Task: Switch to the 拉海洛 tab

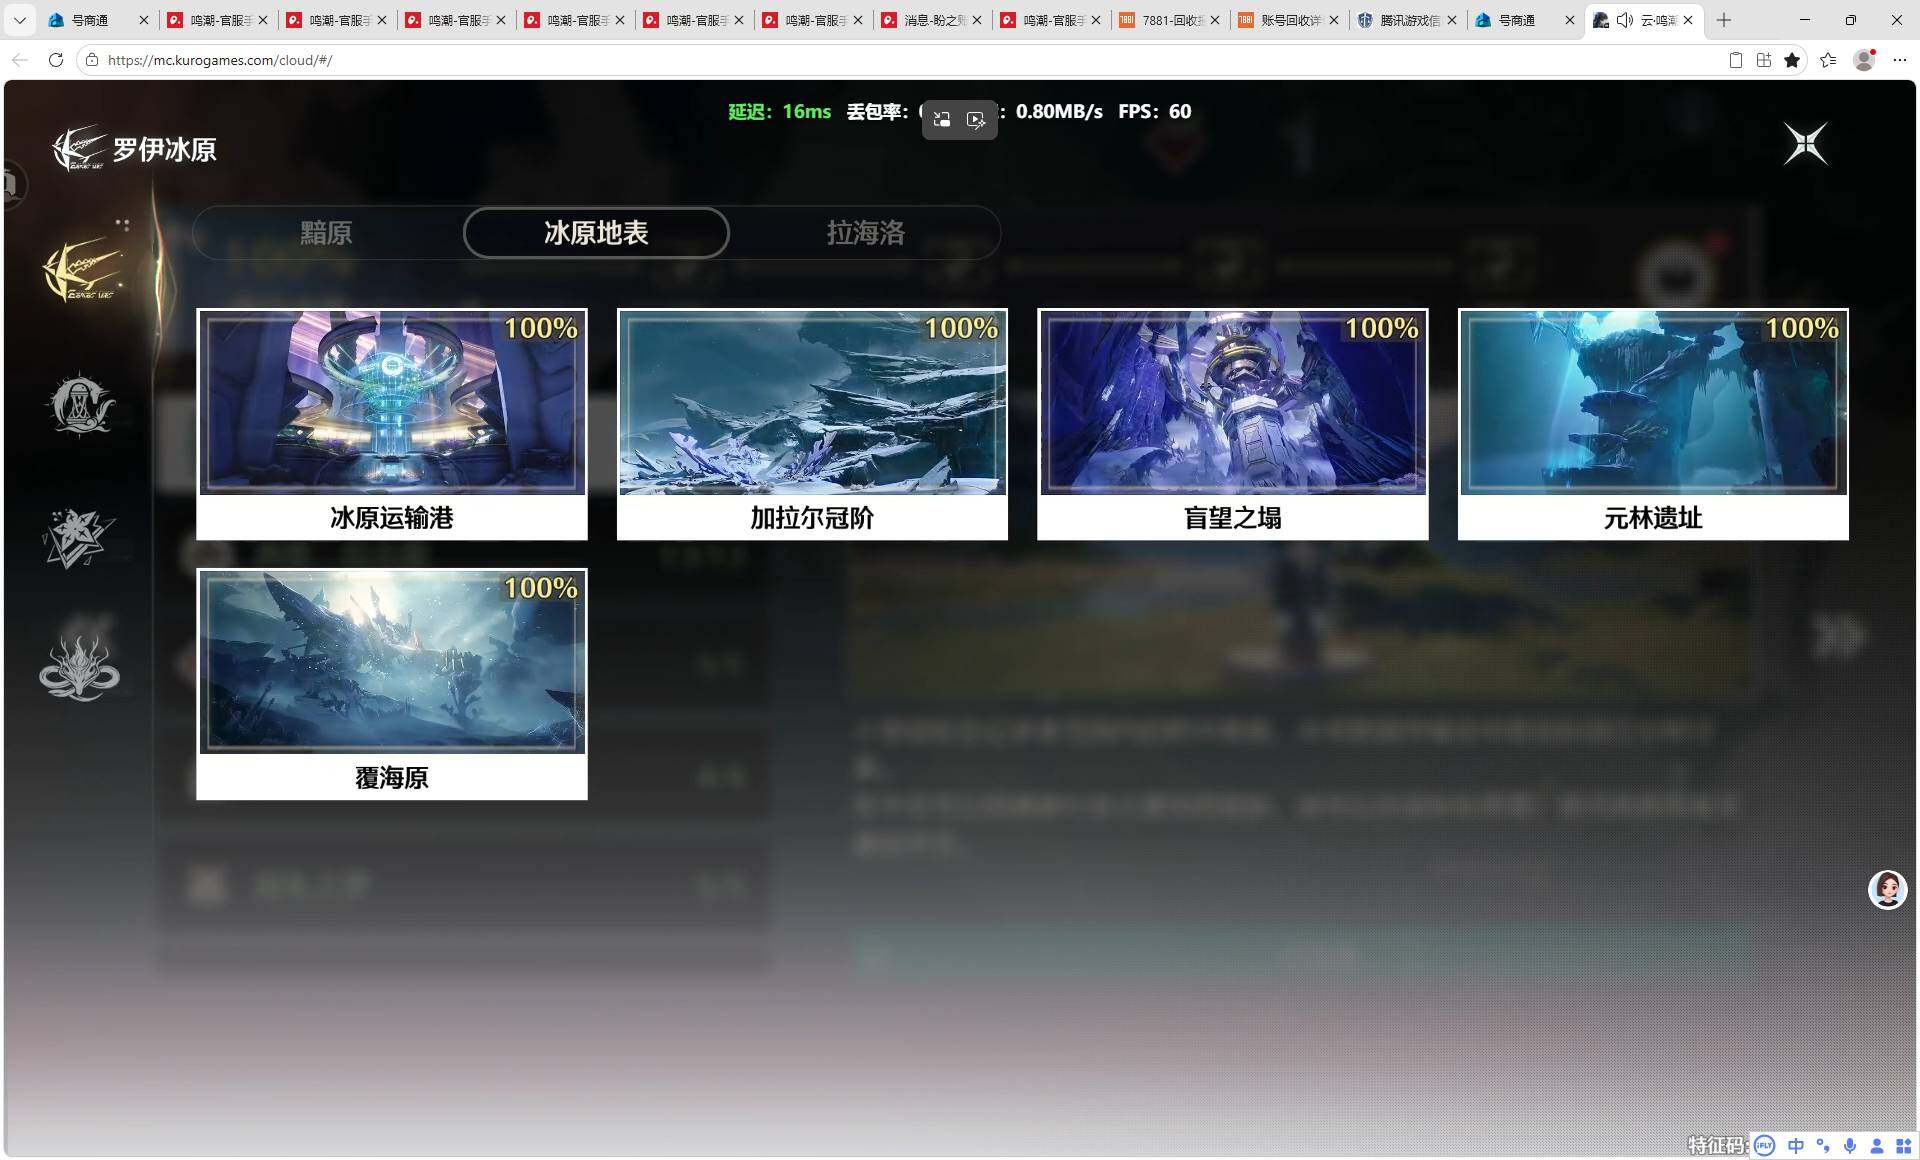Action: coord(866,233)
